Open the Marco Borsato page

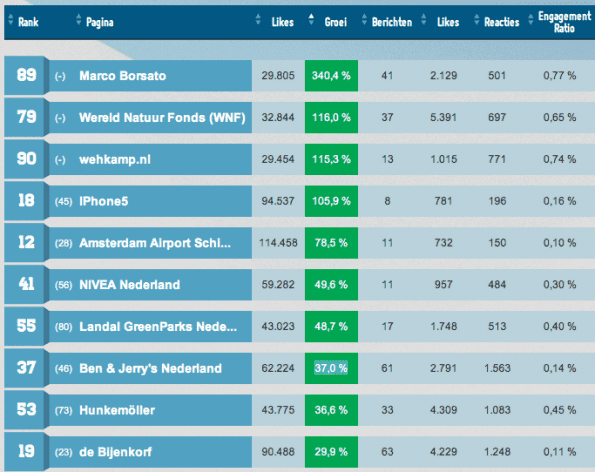click(123, 76)
